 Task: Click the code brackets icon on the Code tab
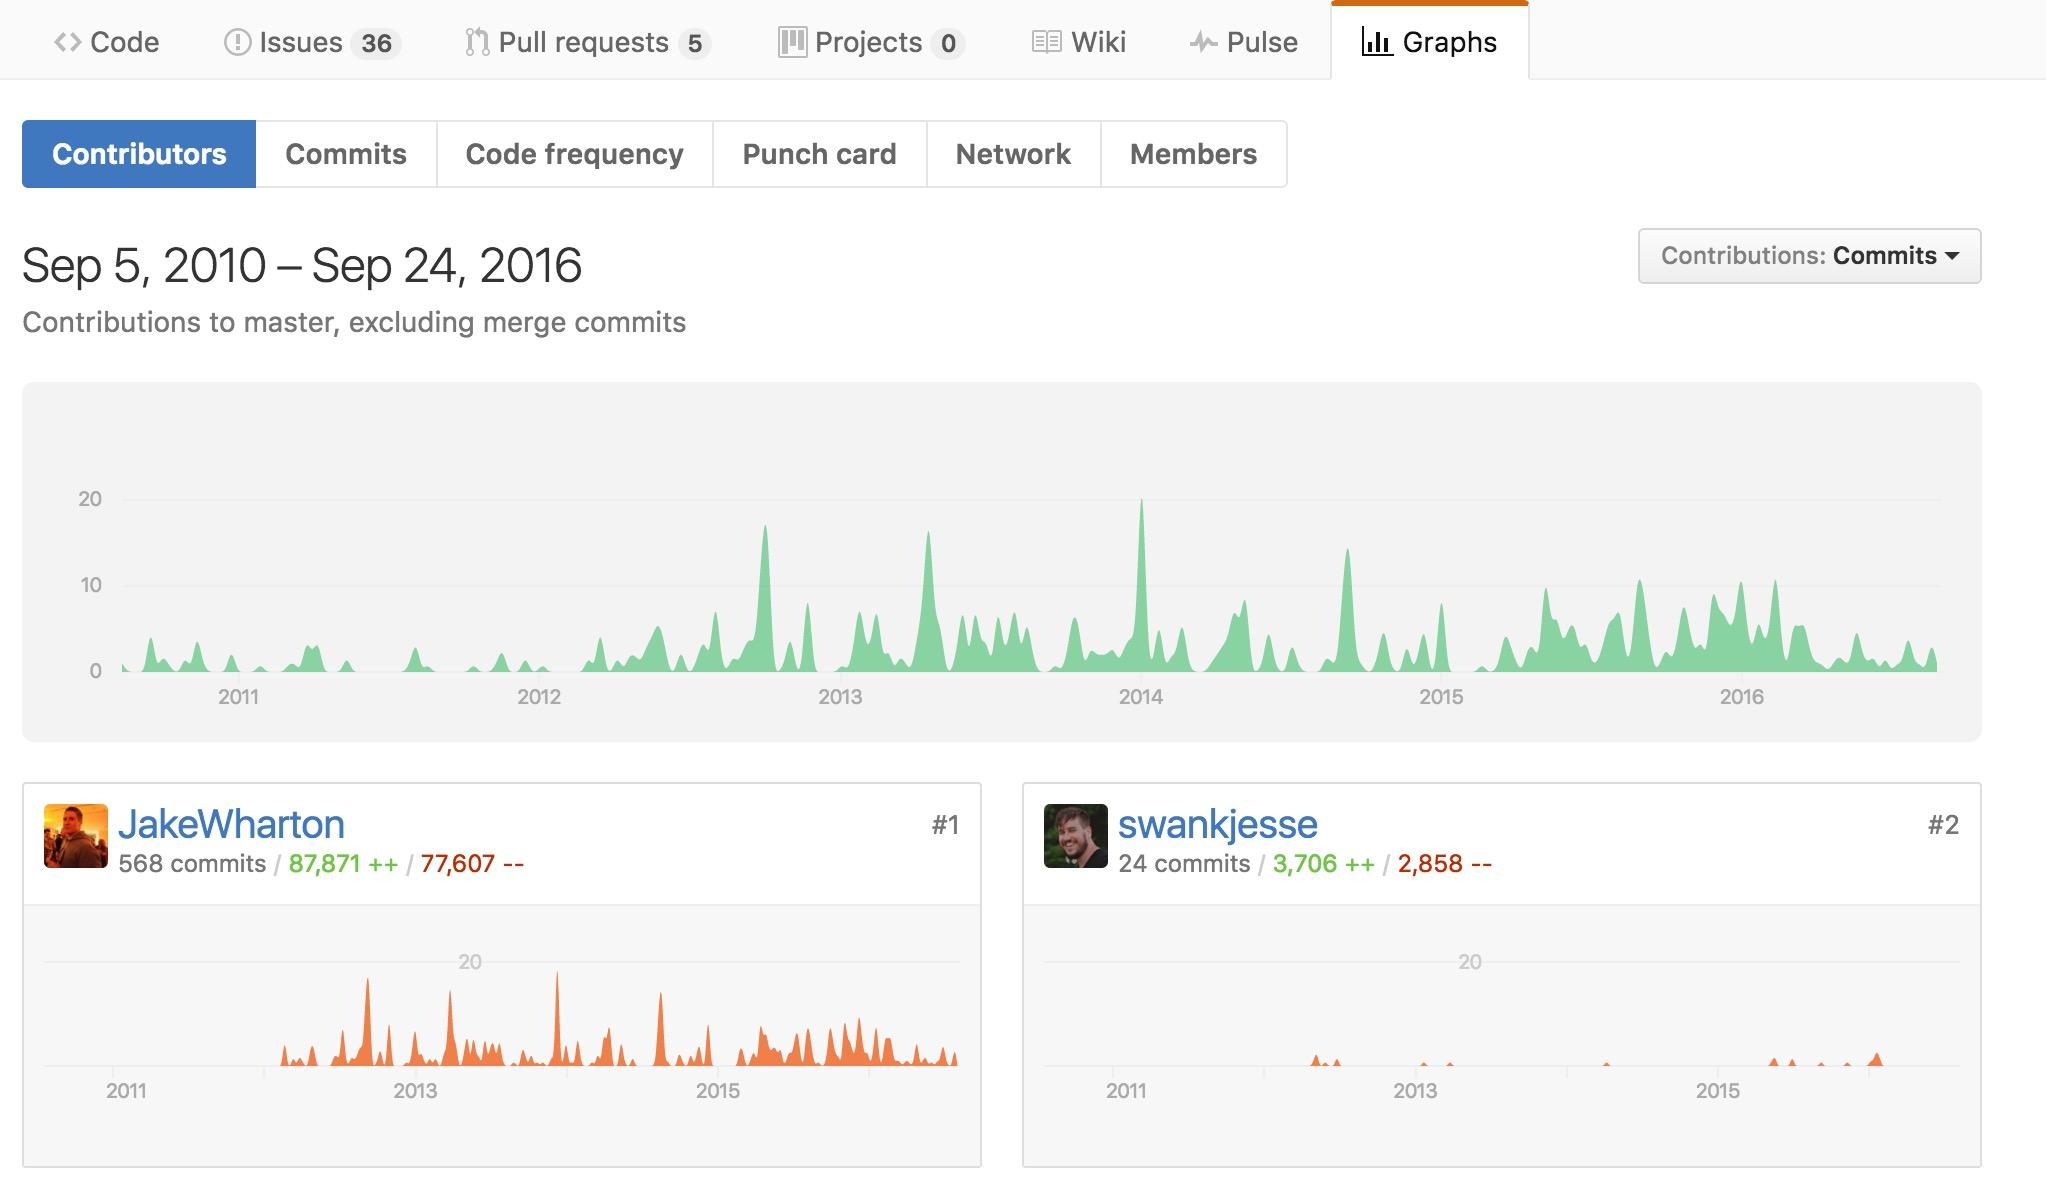tap(68, 41)
